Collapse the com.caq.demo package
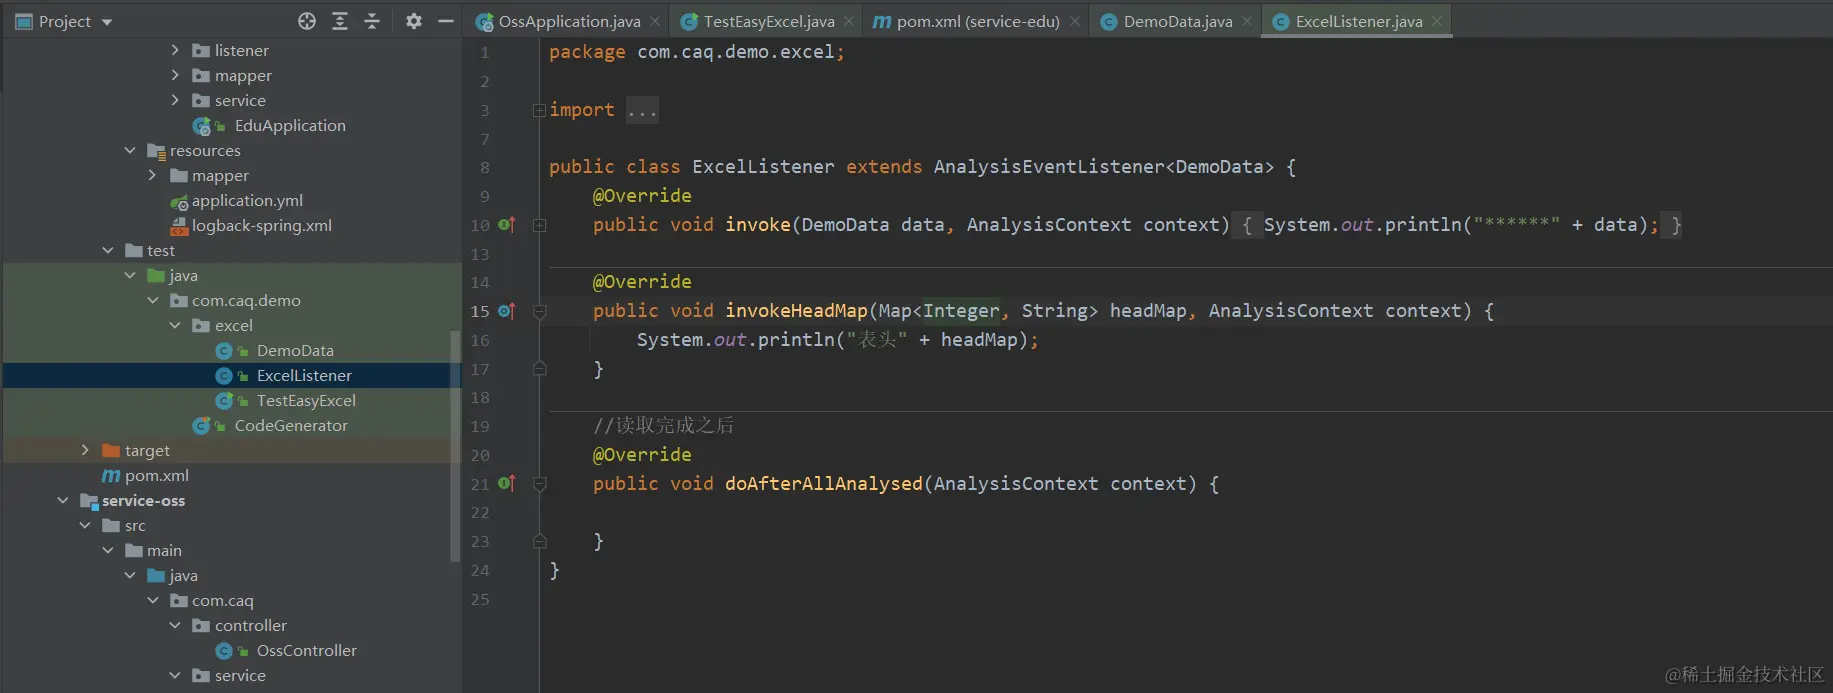This screenshot has width=1833, height=693. (152, 300)
